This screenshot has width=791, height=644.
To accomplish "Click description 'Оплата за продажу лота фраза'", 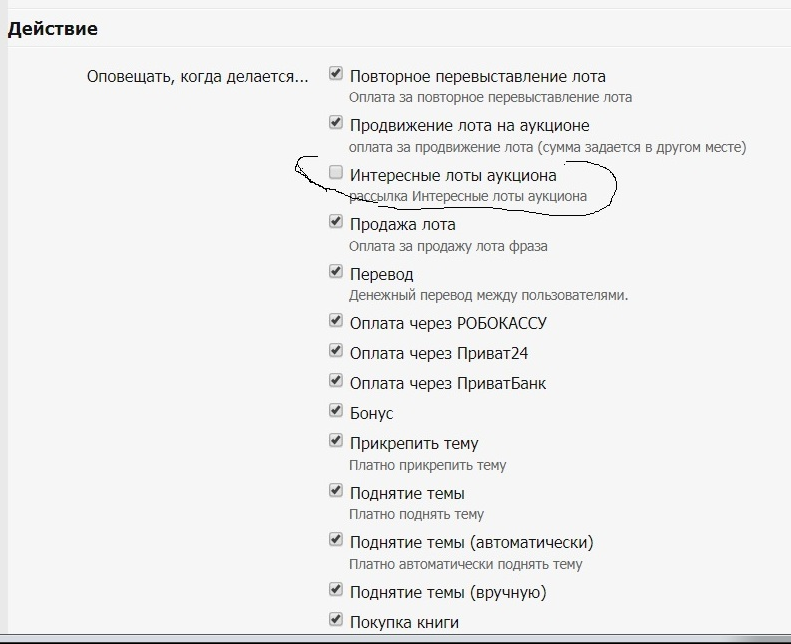I will pyautogui.click(x=448, y=247).
